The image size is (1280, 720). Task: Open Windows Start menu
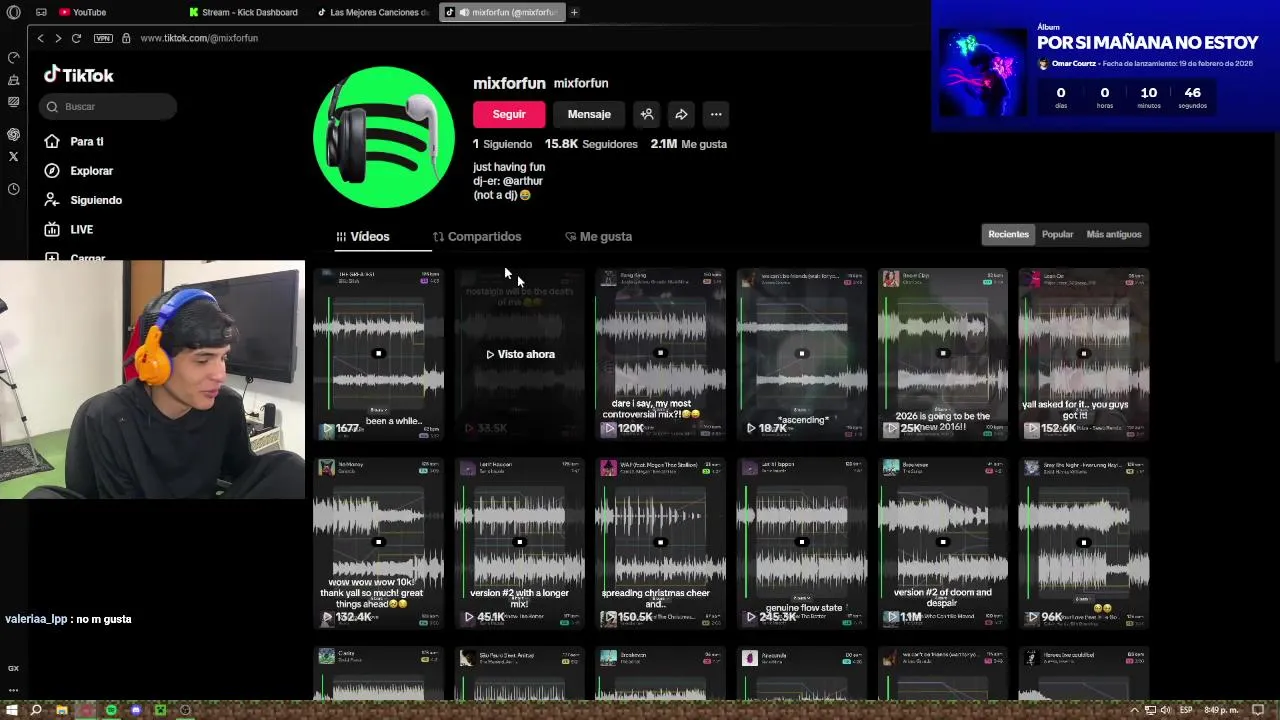11,710
